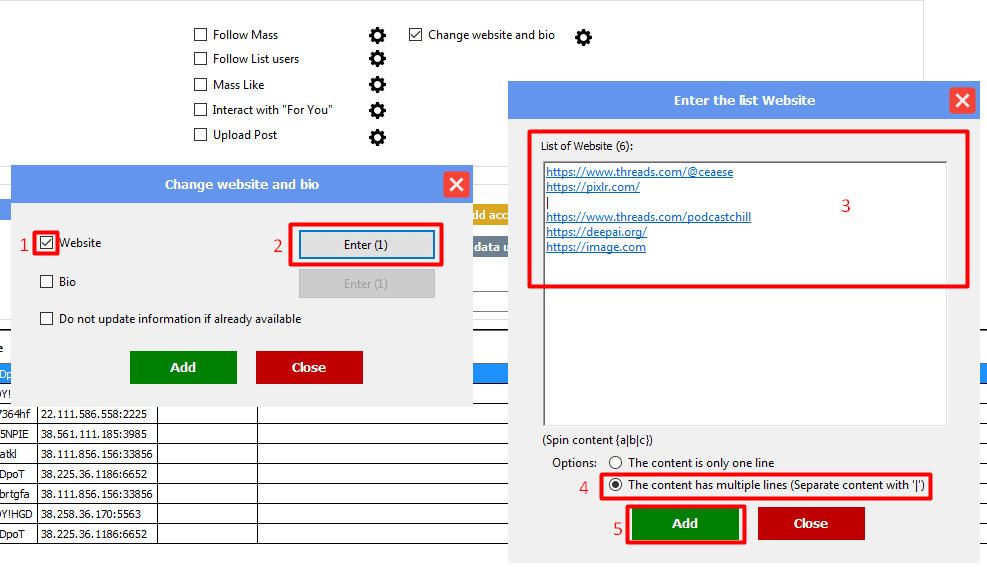987x568 pixels.
Task: Click the deepai.org link in website list
Action: (x=596, y=232)
